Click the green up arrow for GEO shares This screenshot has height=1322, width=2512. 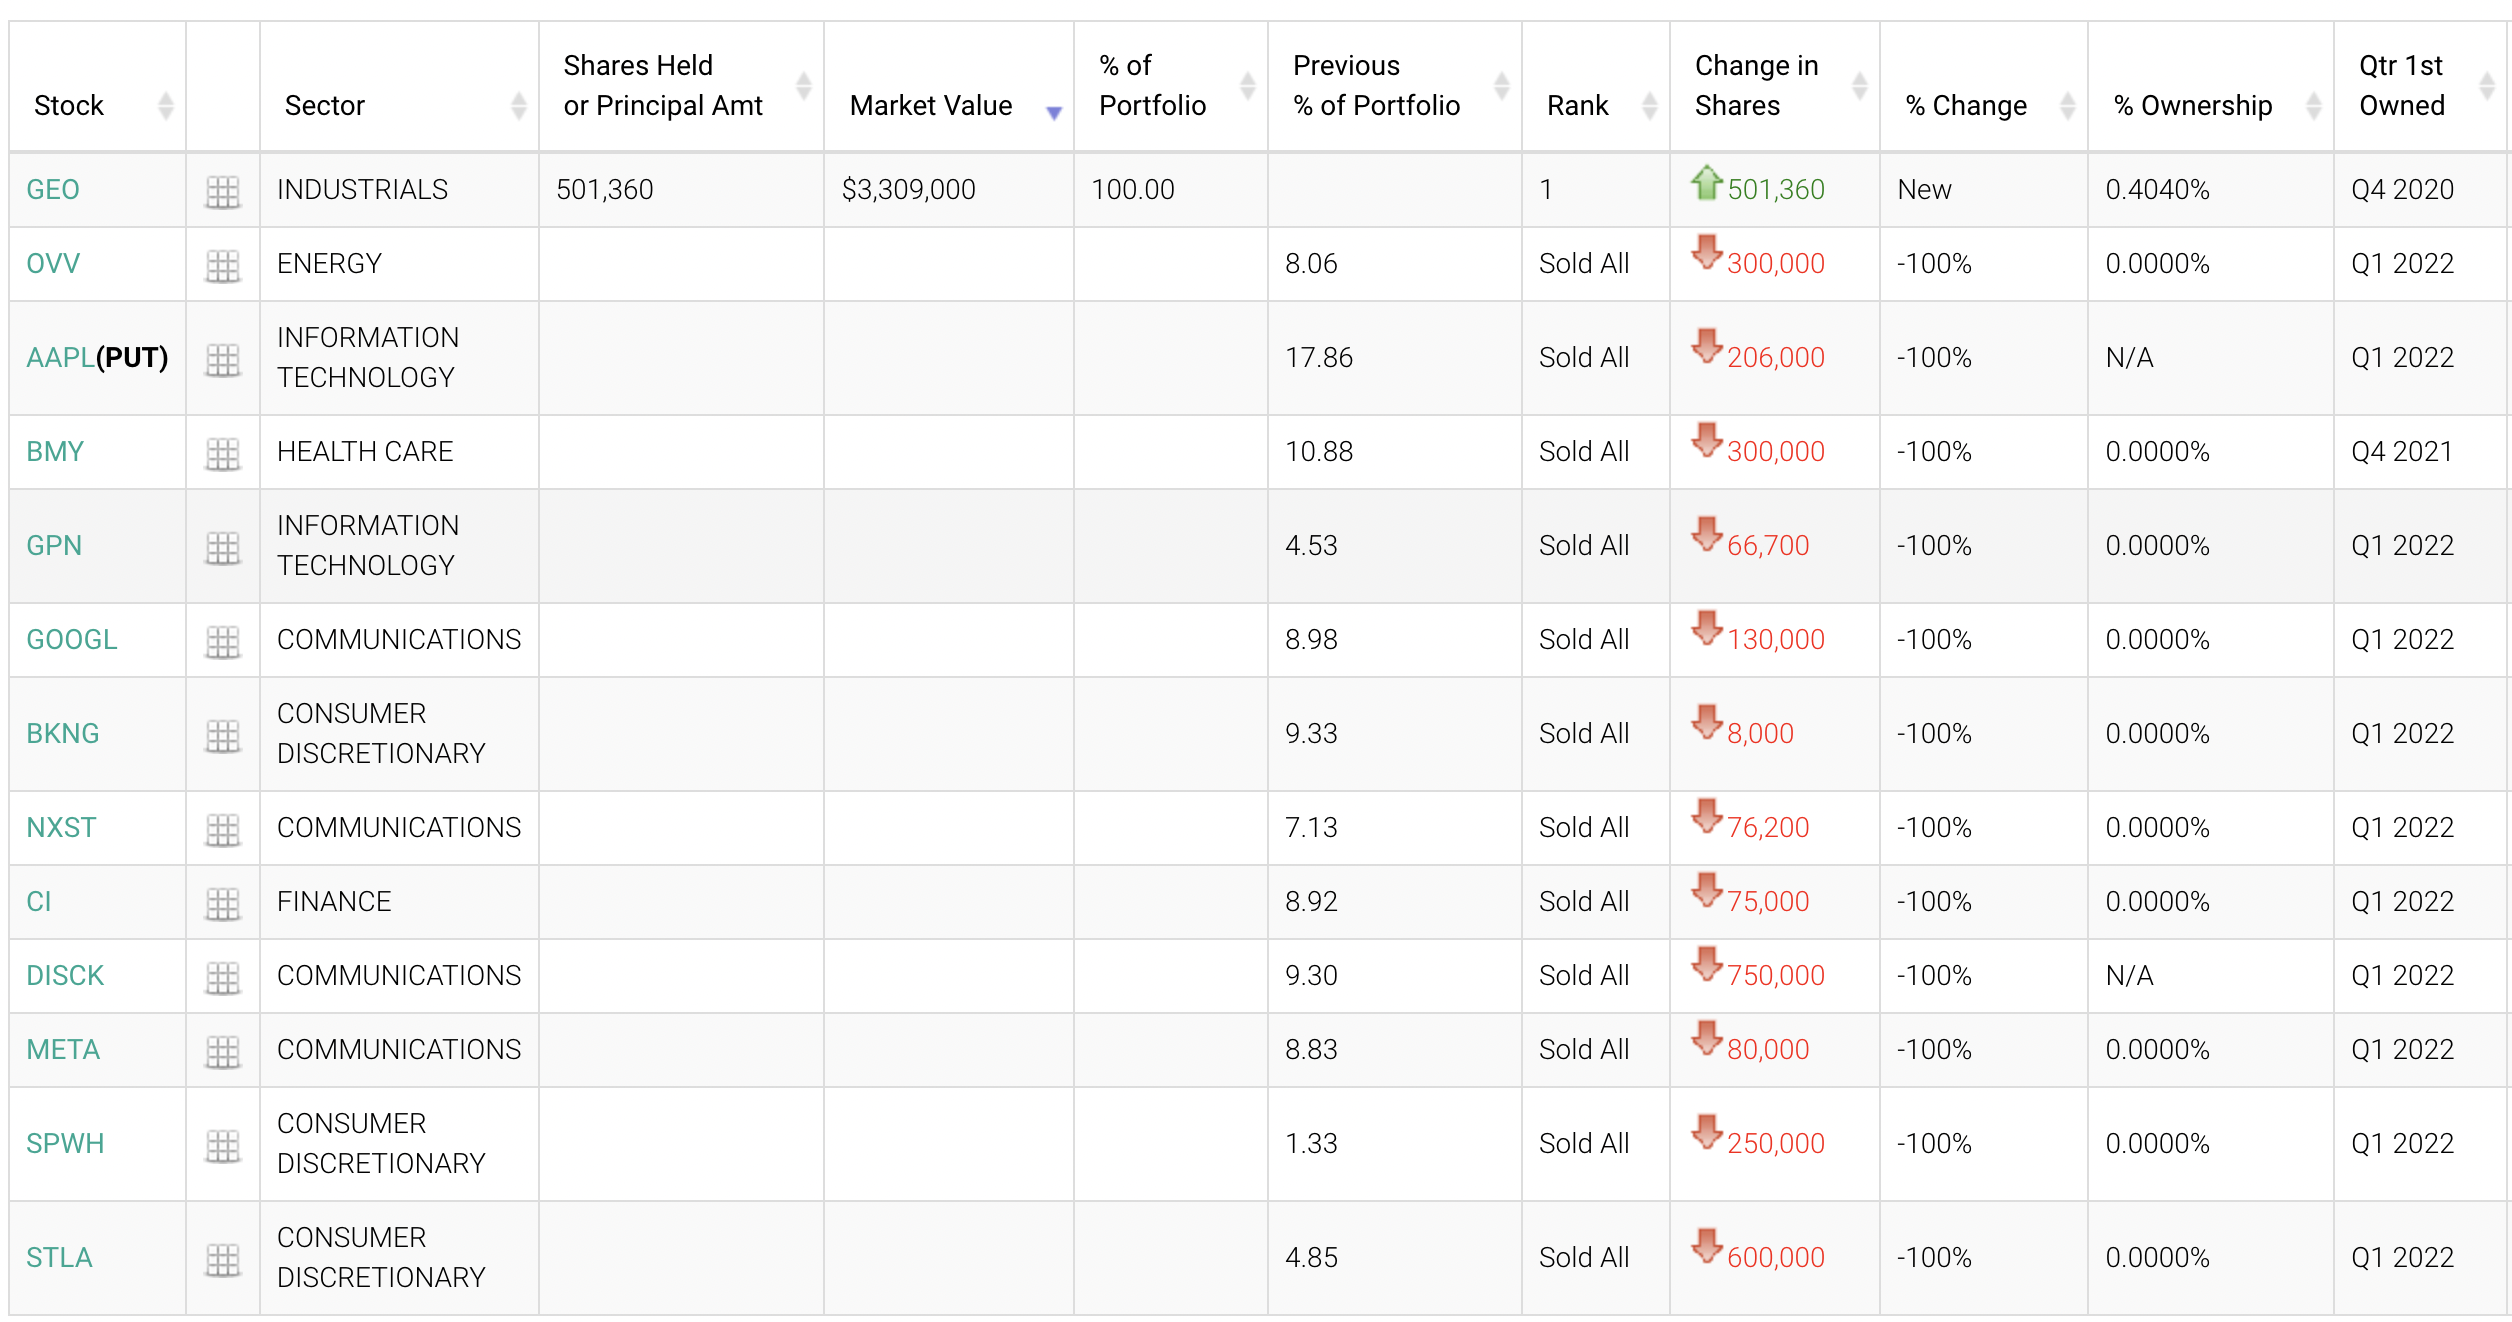click(x=1706, y=183)
